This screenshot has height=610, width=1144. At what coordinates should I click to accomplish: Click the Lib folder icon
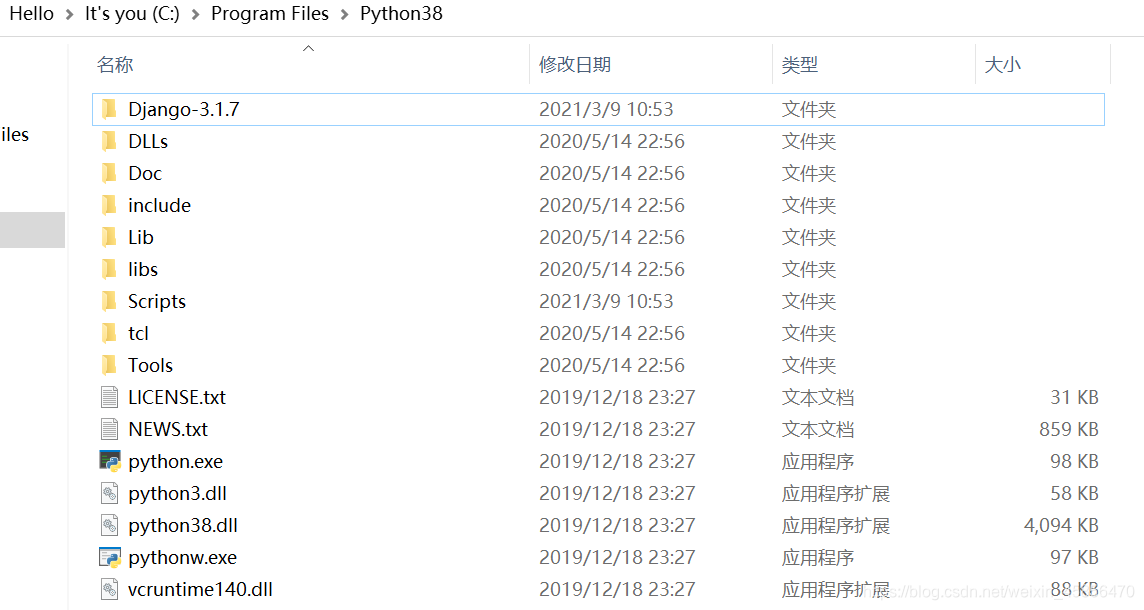click(x=109, y=237)
